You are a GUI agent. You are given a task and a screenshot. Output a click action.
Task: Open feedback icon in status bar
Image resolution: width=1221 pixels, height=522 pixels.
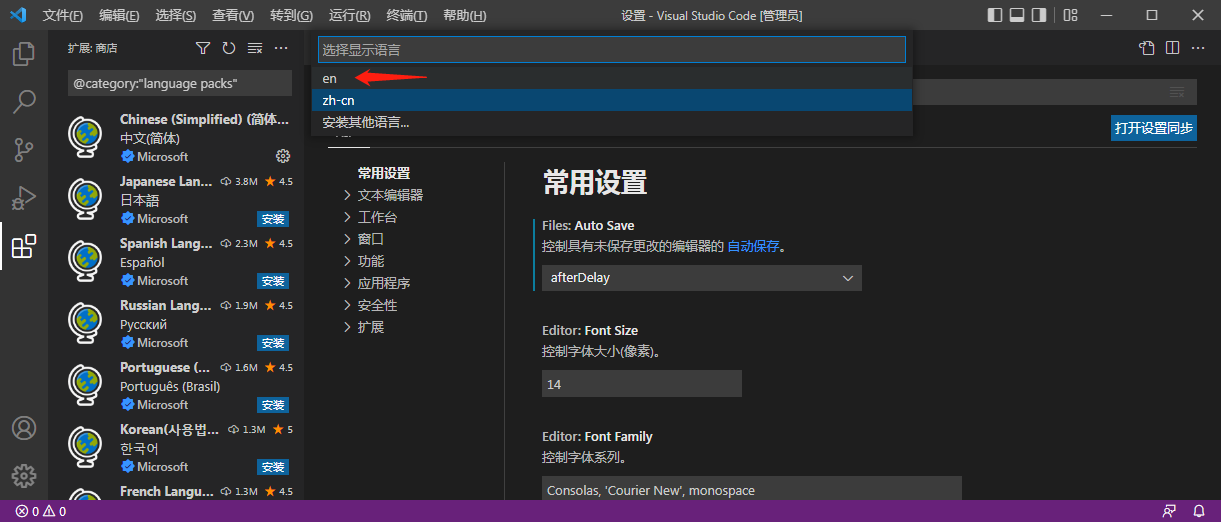pyautogui.click(x=1169, y=511)
